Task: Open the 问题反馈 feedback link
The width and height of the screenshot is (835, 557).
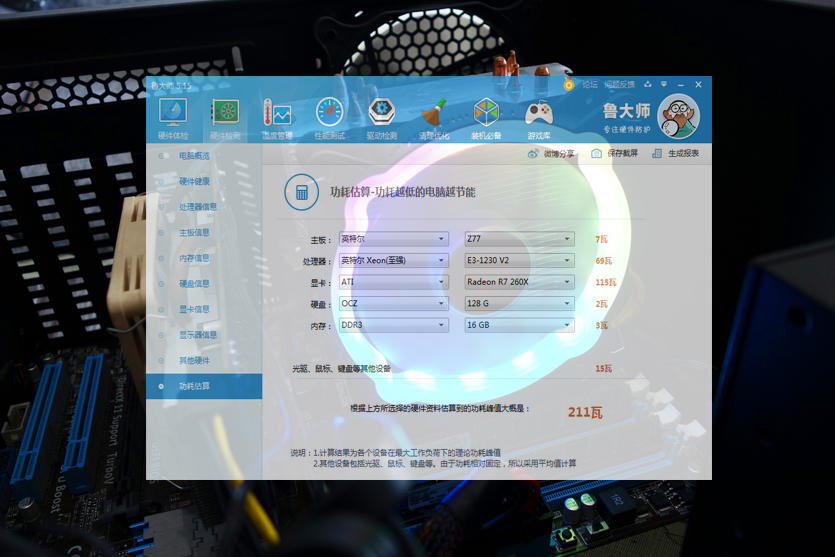Action: click(619, 84)
